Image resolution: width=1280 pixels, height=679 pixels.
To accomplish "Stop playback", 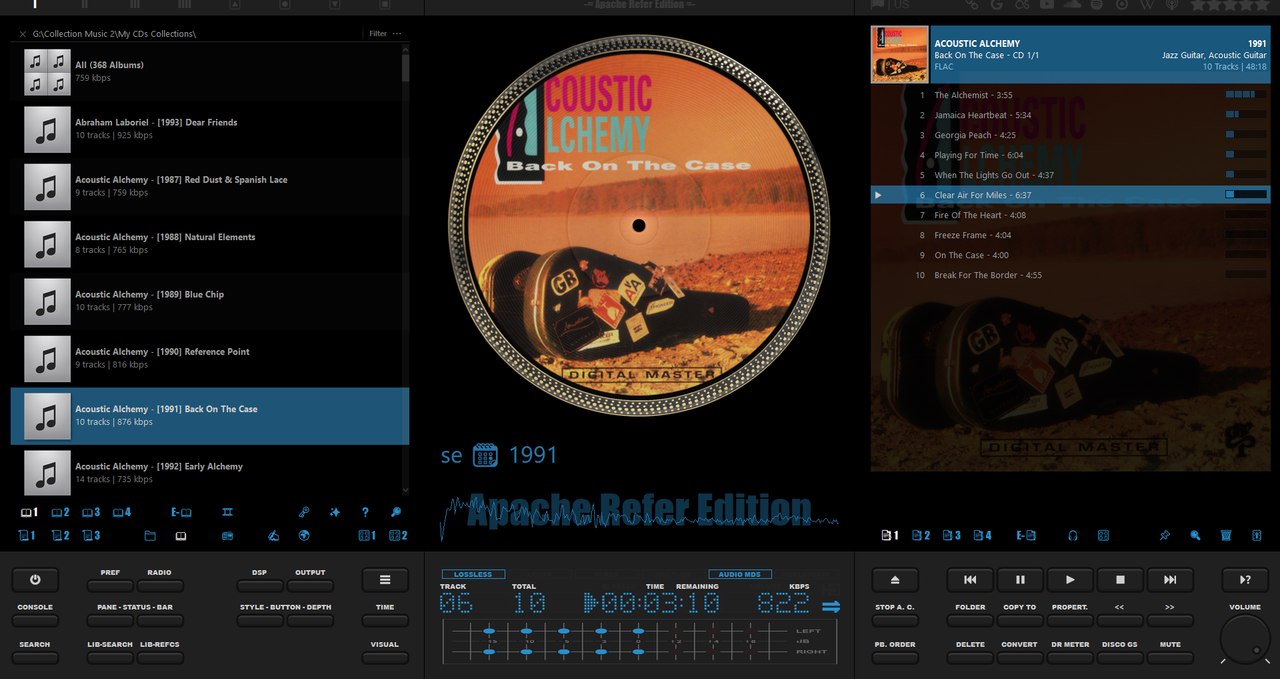I will [1120, 579].
